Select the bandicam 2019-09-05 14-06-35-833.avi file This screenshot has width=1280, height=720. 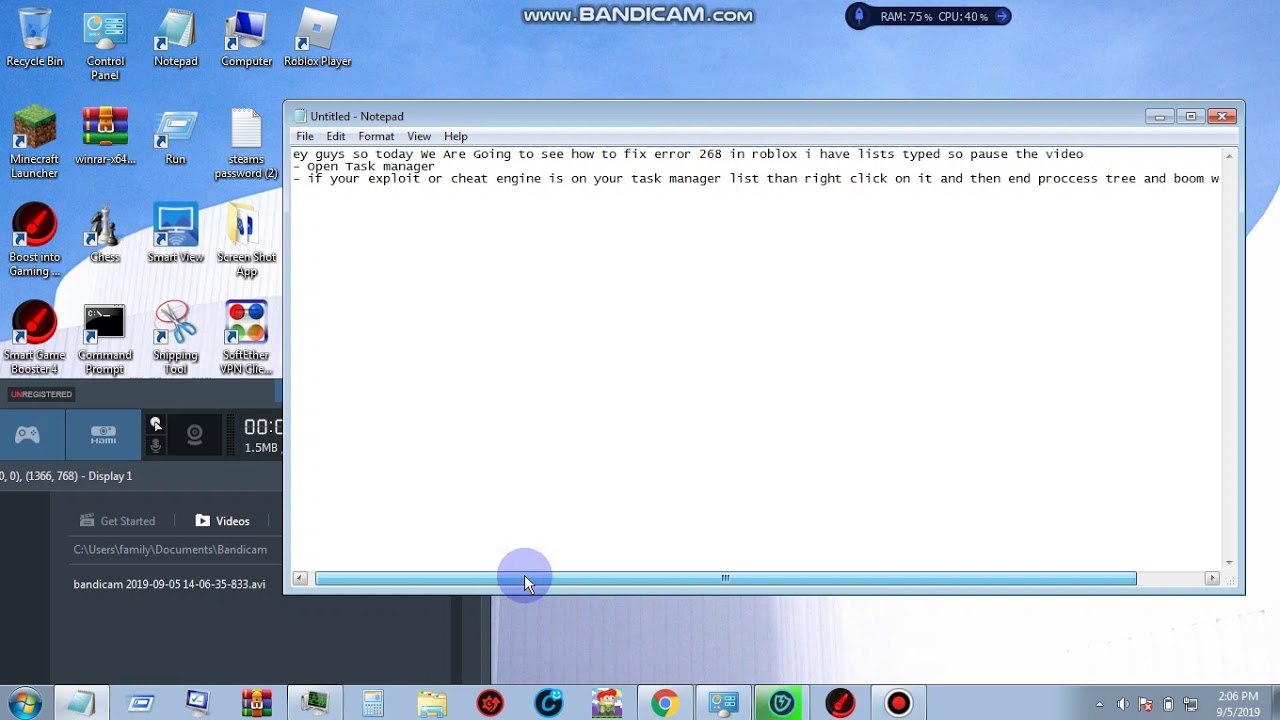(x=169, y=584)
